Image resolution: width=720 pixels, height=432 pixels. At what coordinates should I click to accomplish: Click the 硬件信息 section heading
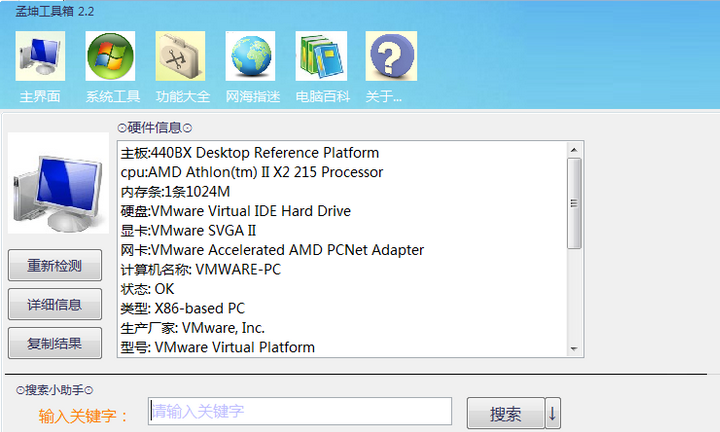(x=155, y=128)
